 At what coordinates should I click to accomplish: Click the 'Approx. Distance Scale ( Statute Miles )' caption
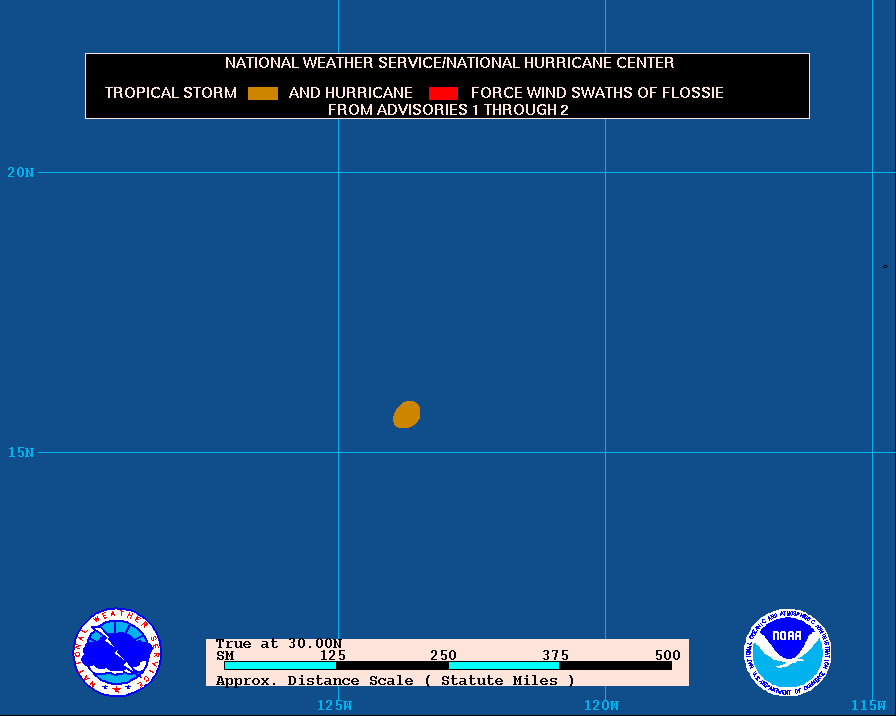click(395, 681)
